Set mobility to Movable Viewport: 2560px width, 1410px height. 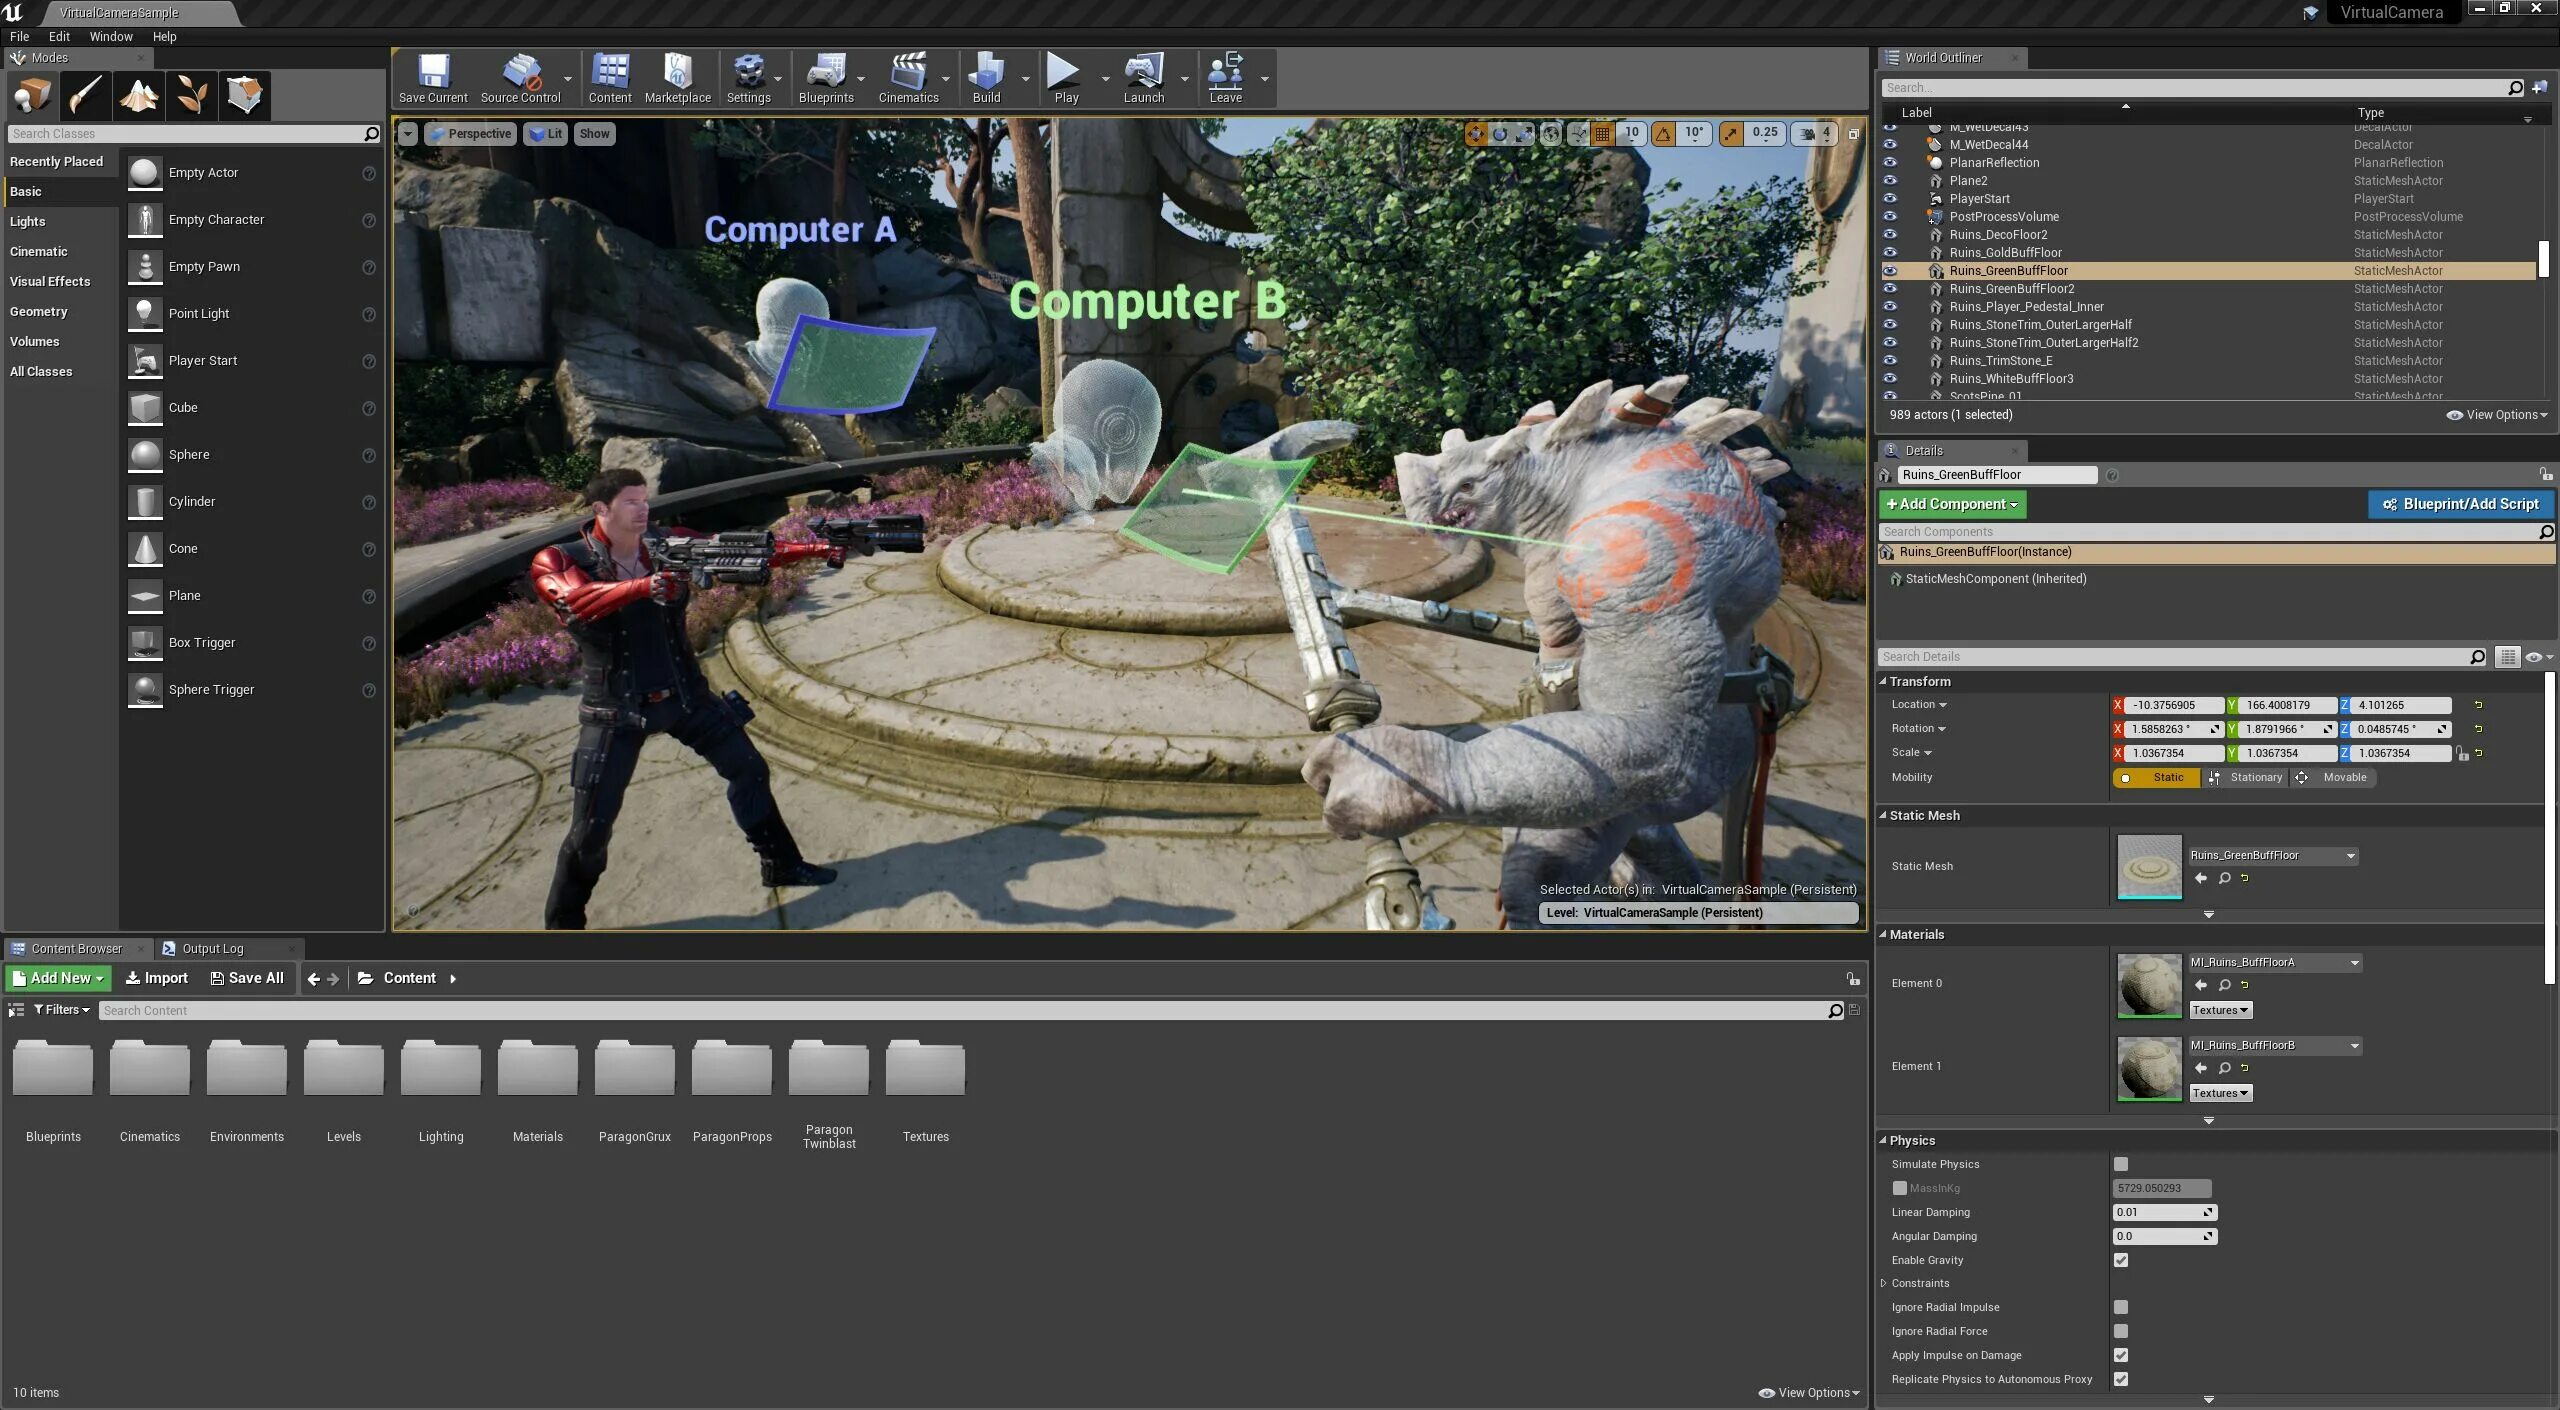tap(2334, 777)
